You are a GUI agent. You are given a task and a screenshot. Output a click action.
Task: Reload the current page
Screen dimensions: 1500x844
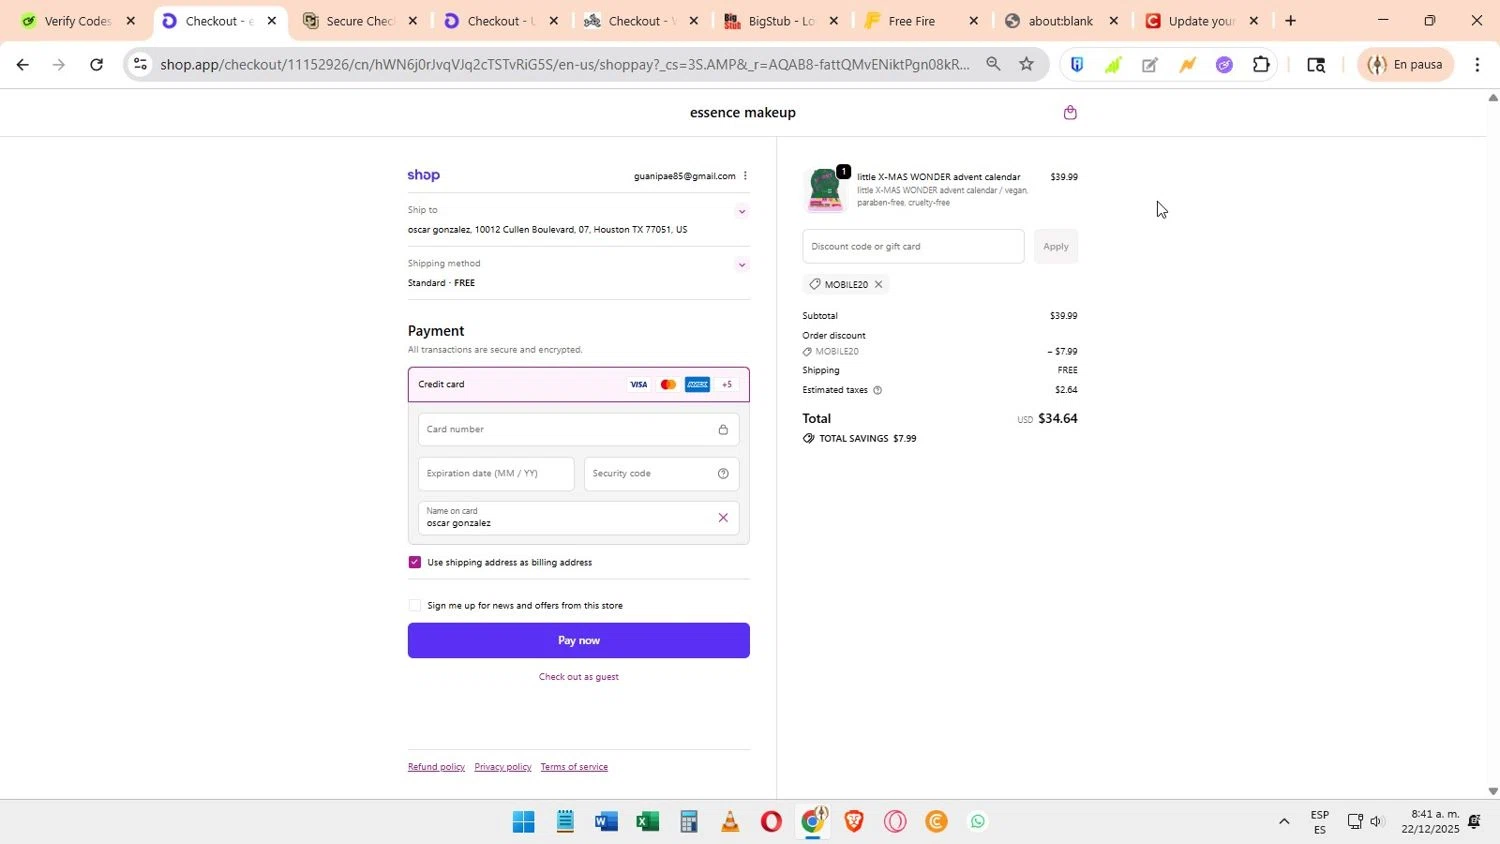[96, 65]
